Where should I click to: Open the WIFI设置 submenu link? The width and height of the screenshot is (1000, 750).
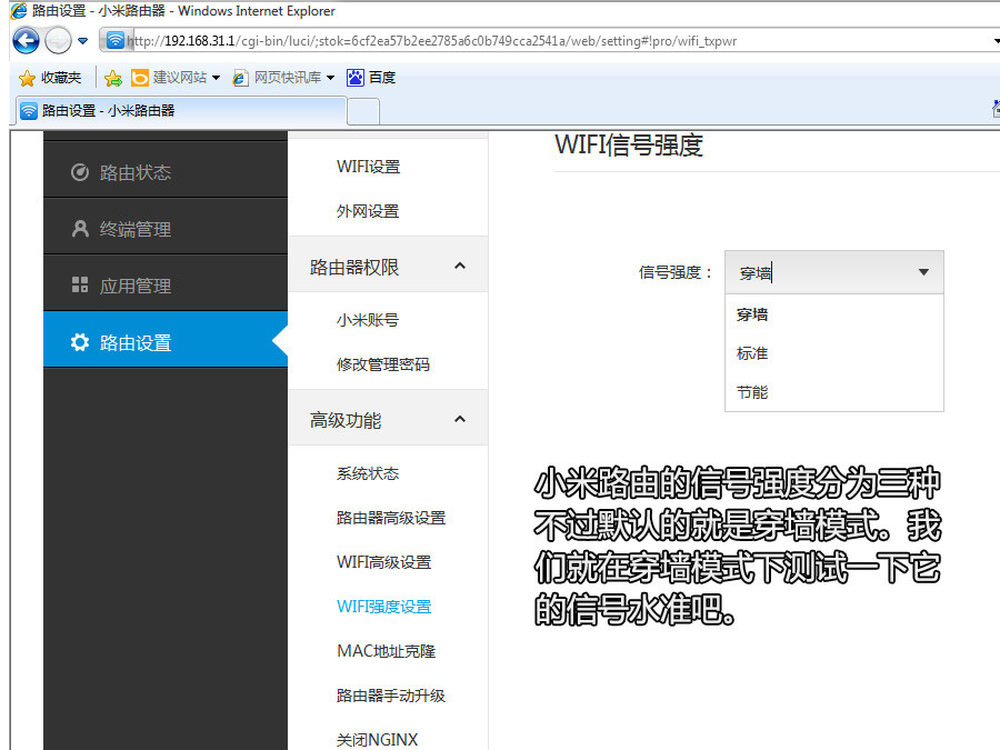369,167
